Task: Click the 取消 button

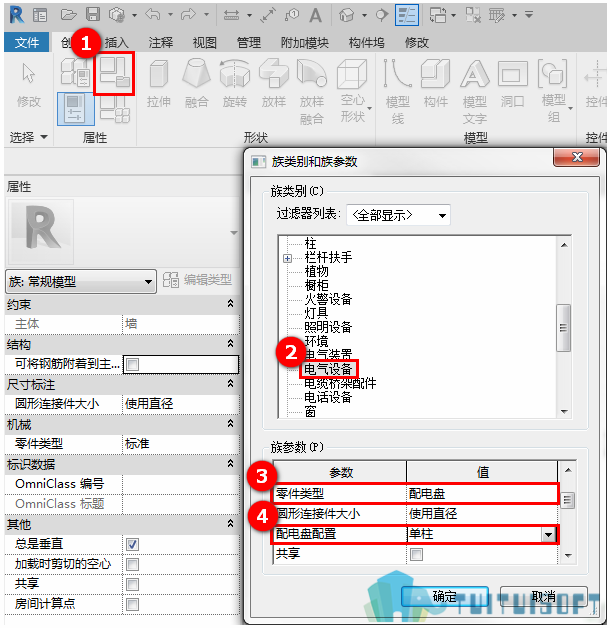Action: click(544, 597)
